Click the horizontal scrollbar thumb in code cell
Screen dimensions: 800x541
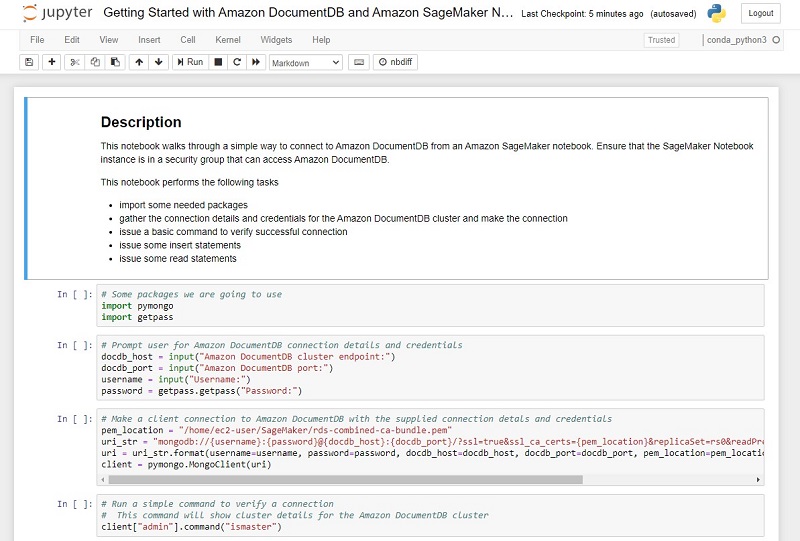345,480
